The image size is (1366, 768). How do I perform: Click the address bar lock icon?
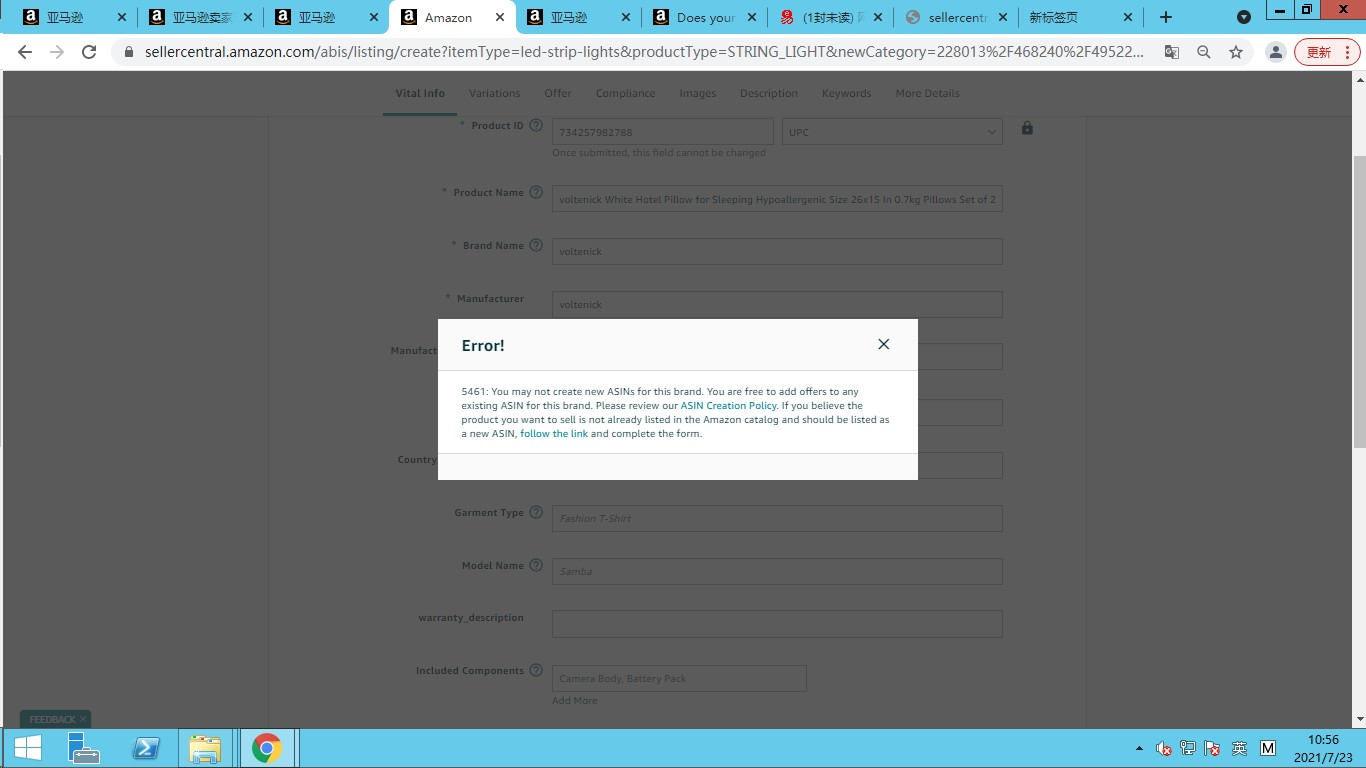pos(129,52)
